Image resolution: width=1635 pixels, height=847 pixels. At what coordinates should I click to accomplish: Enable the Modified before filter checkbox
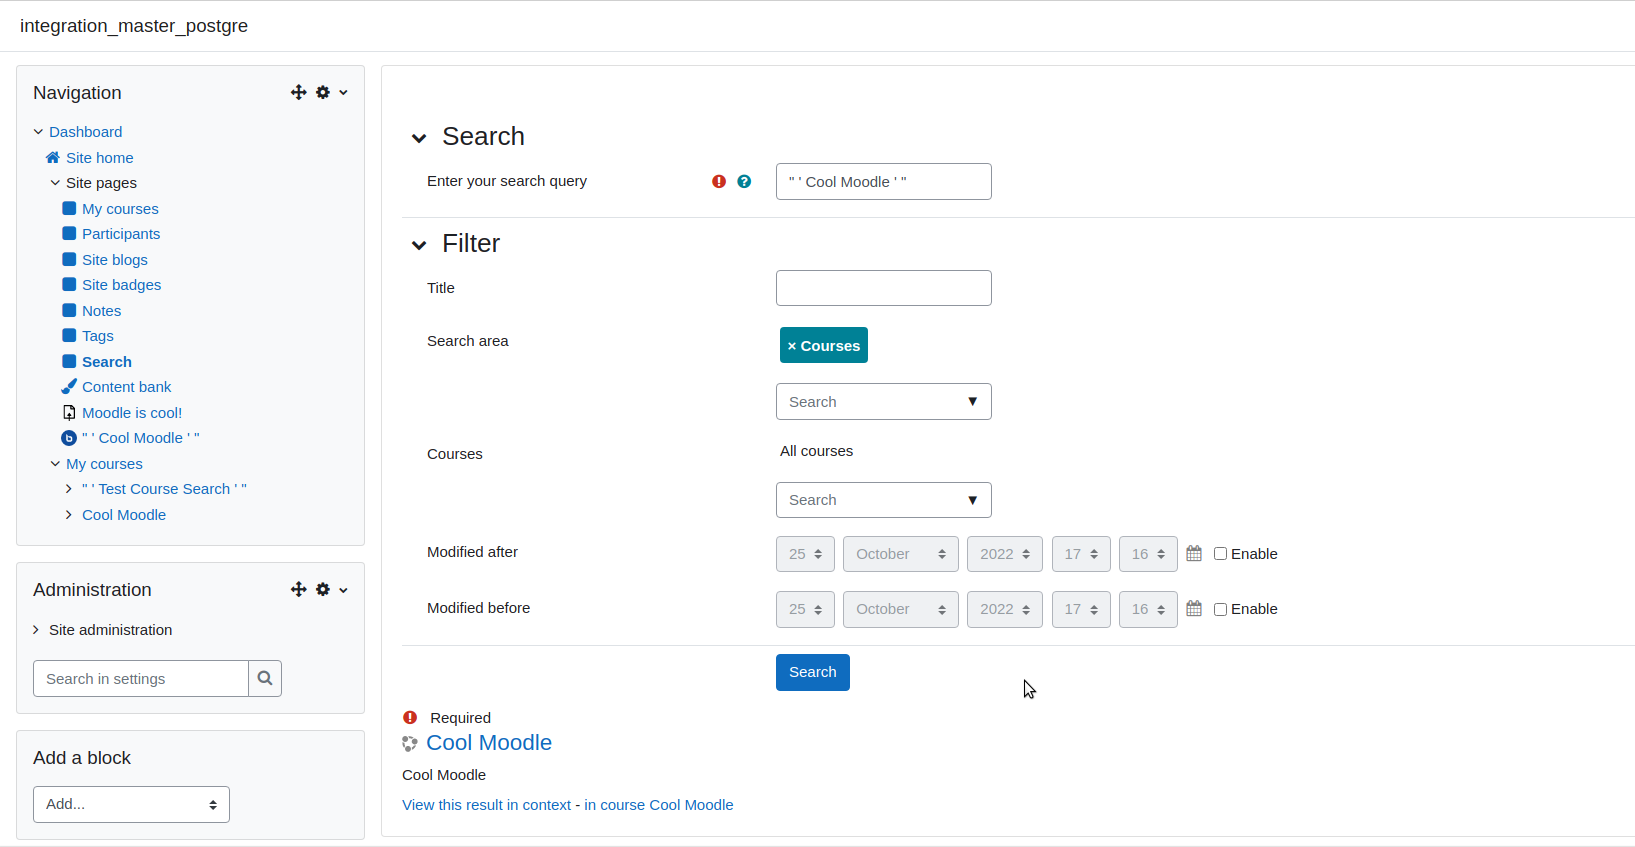coord(1220,609)
